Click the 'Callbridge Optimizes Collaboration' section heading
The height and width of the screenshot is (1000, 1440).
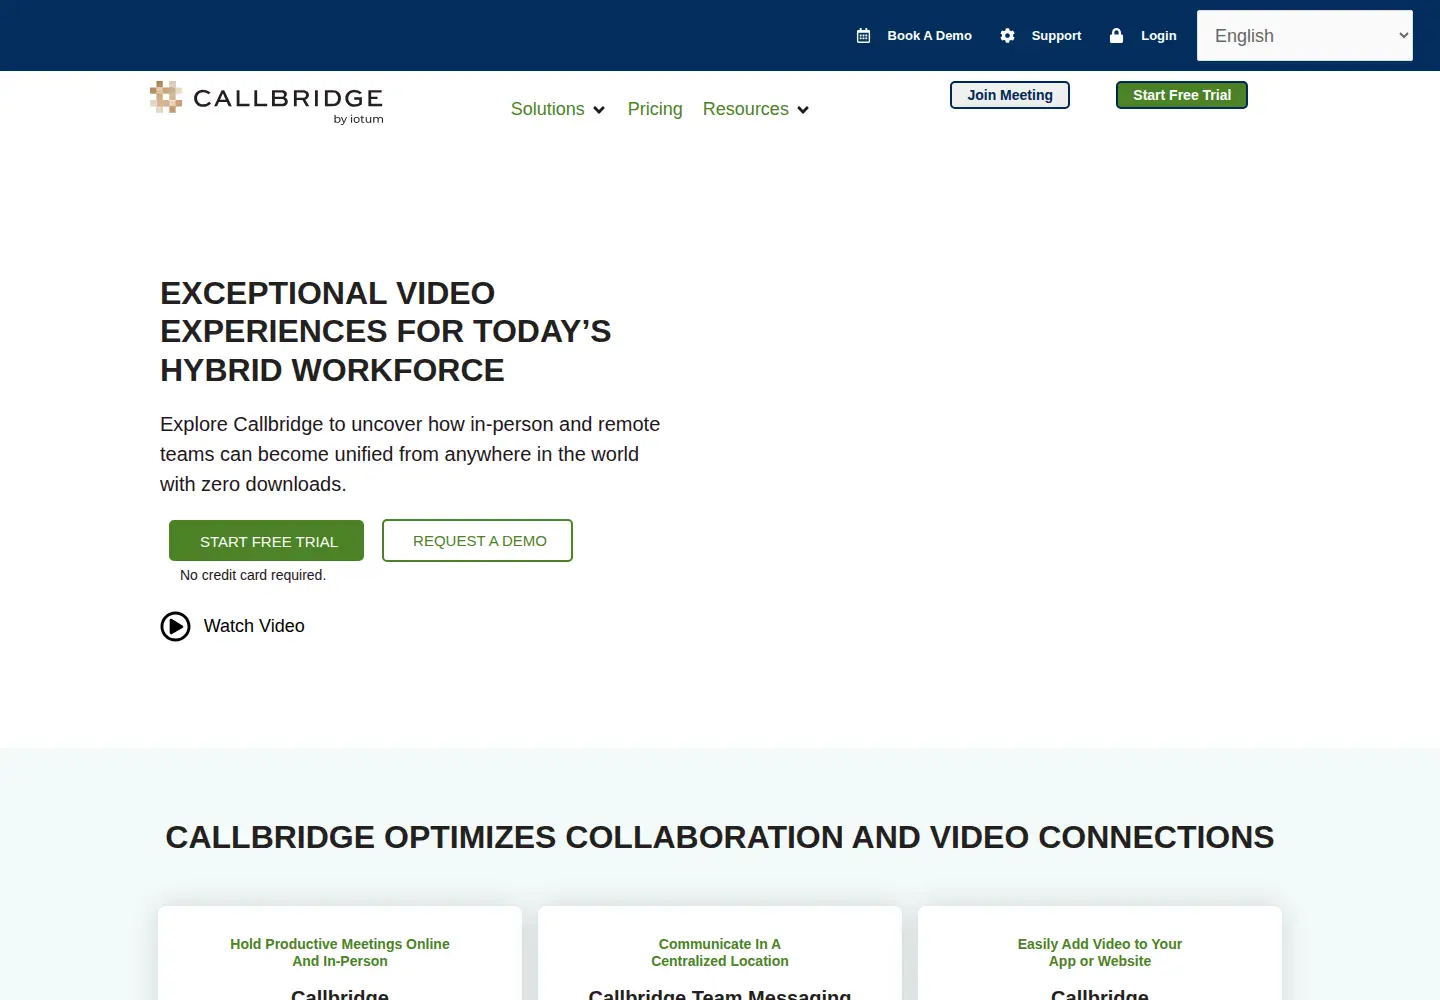720,837
